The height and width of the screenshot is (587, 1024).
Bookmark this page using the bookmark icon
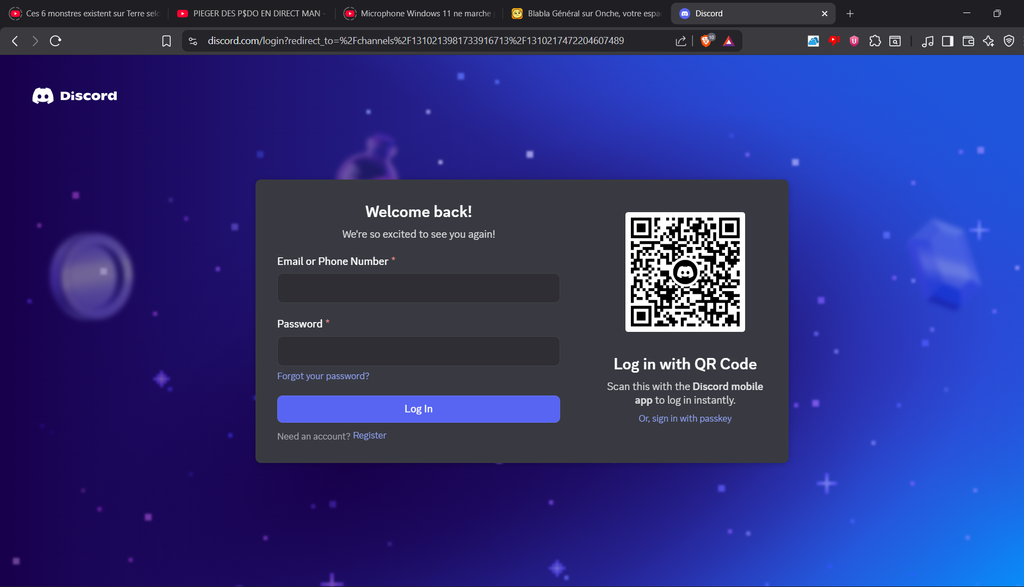click(x=166, y=41)
